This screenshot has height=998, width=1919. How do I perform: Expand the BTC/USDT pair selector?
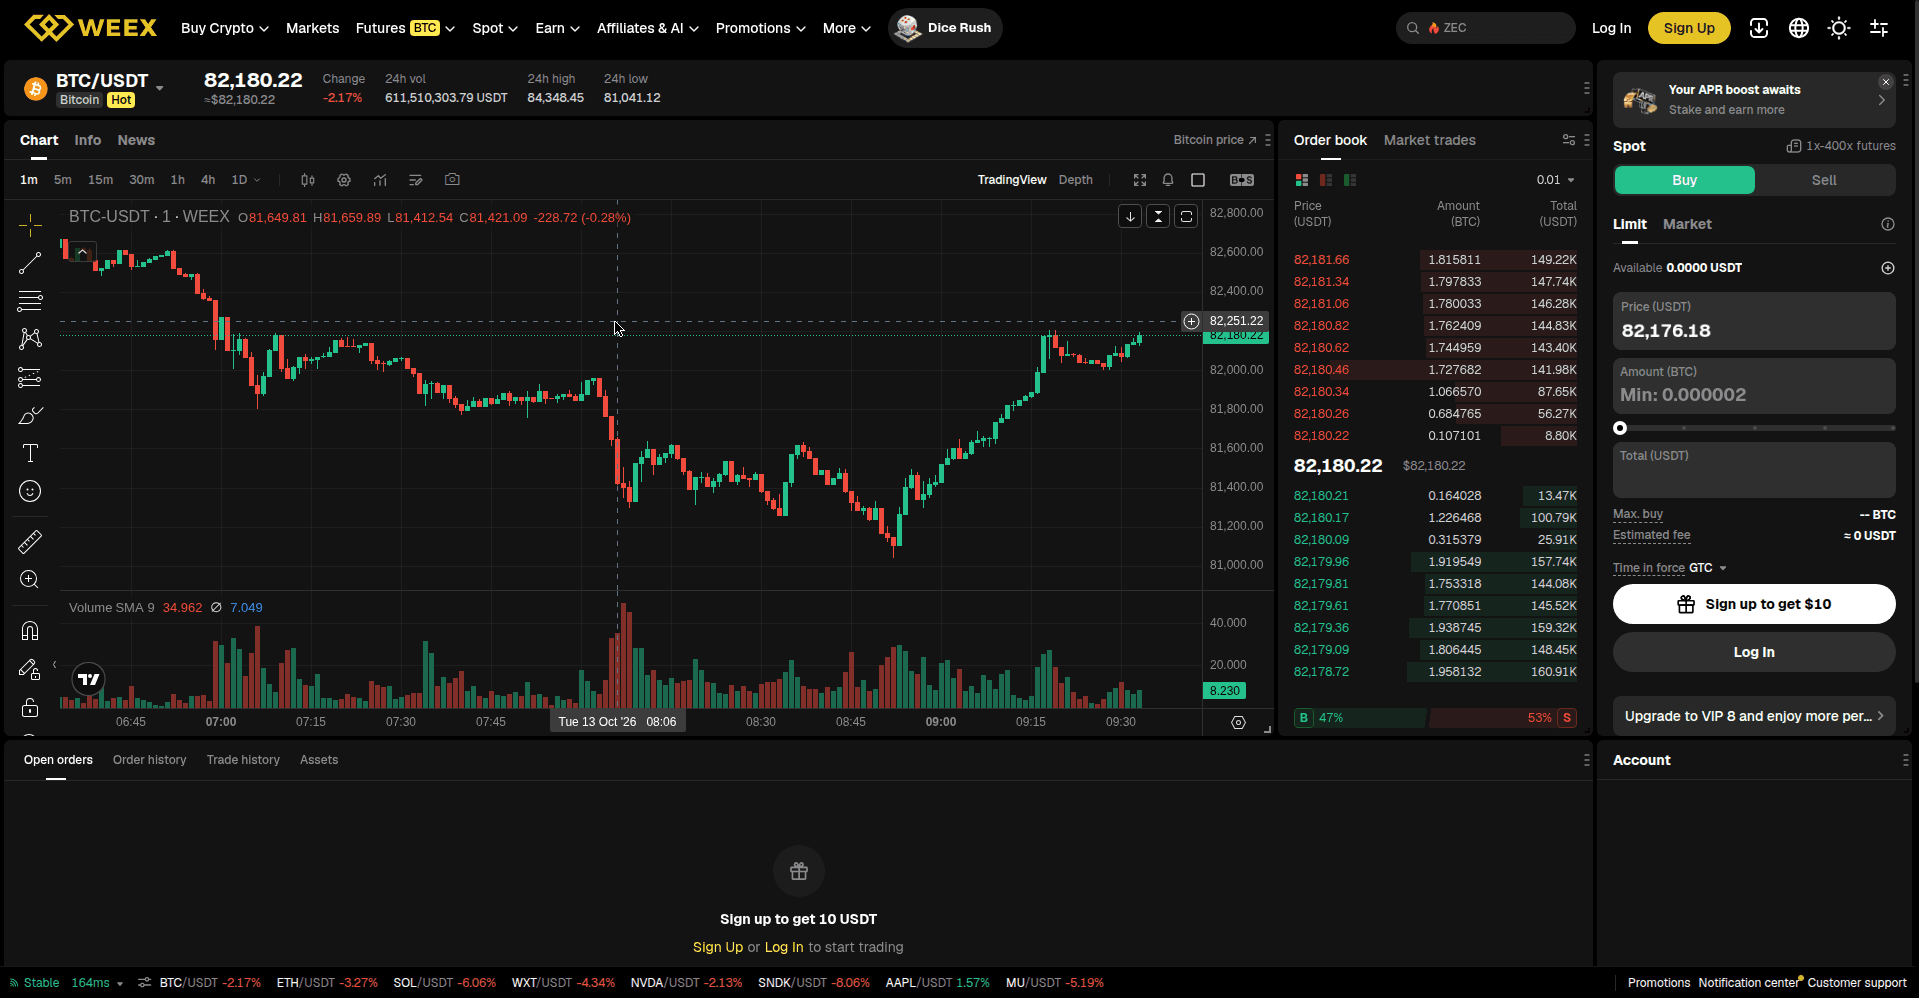click(x=160, y=88)
